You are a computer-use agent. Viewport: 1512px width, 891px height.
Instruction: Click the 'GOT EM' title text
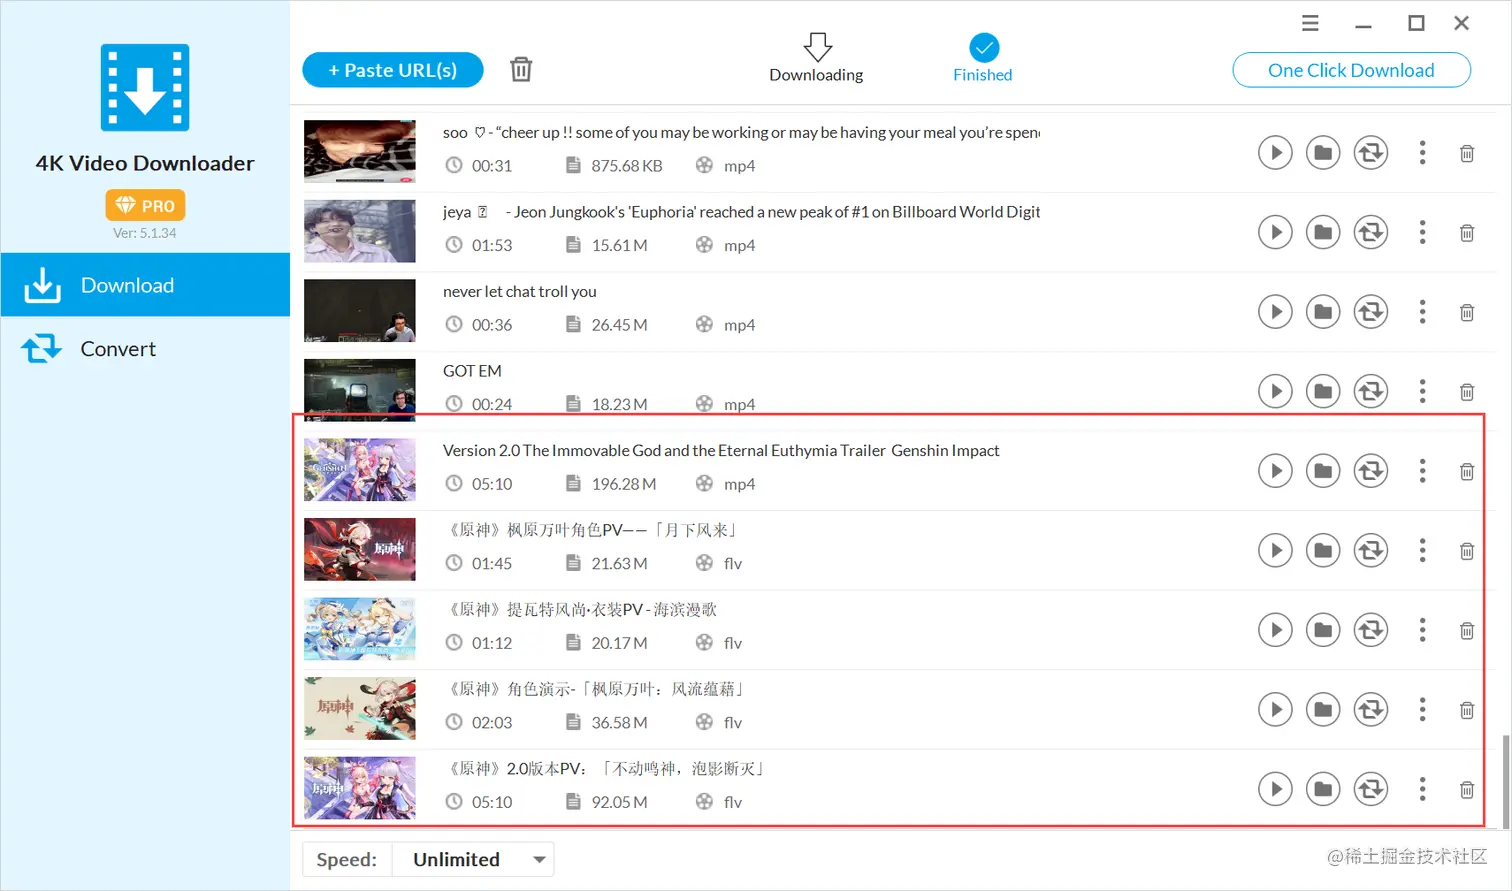pyautogui.click(x=472, y=371)
